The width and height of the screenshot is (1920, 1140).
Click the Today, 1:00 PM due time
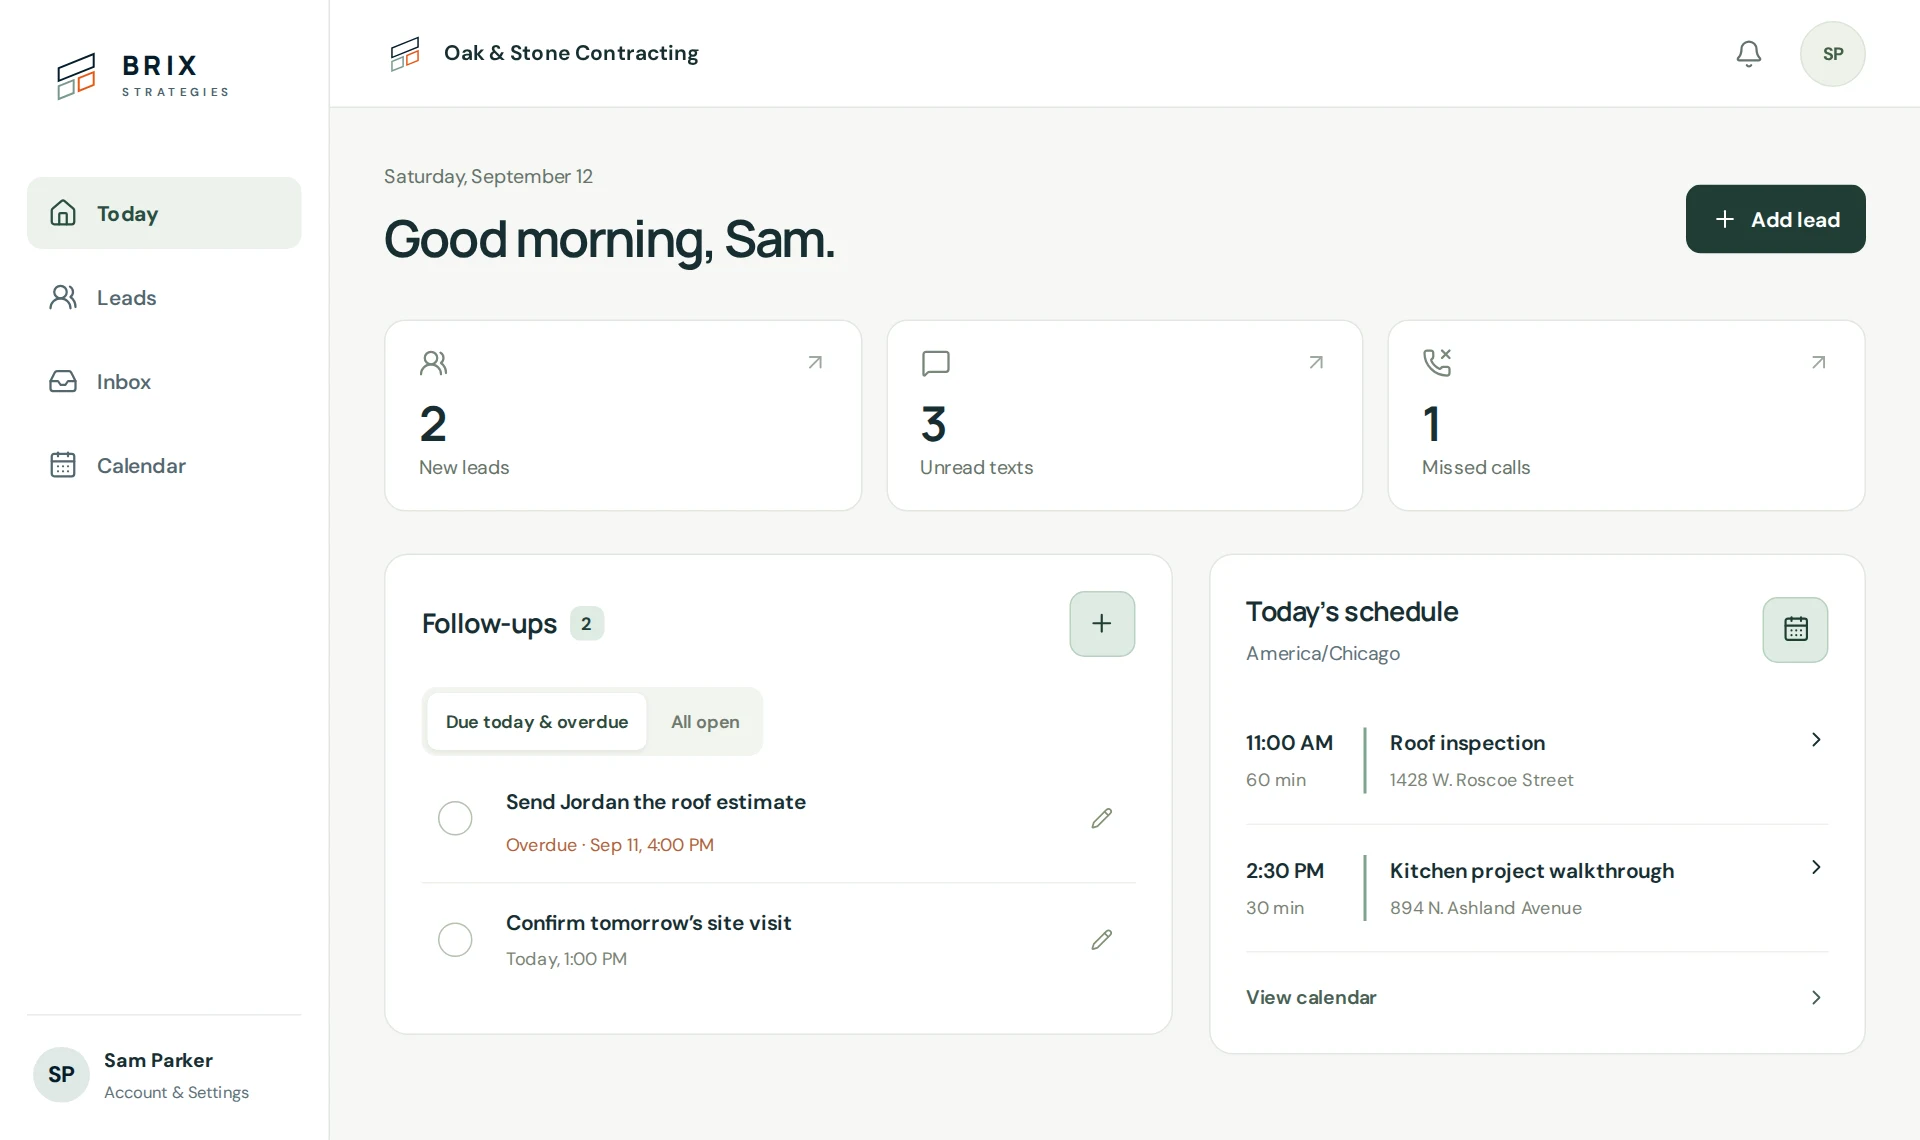tap(566, 959)
